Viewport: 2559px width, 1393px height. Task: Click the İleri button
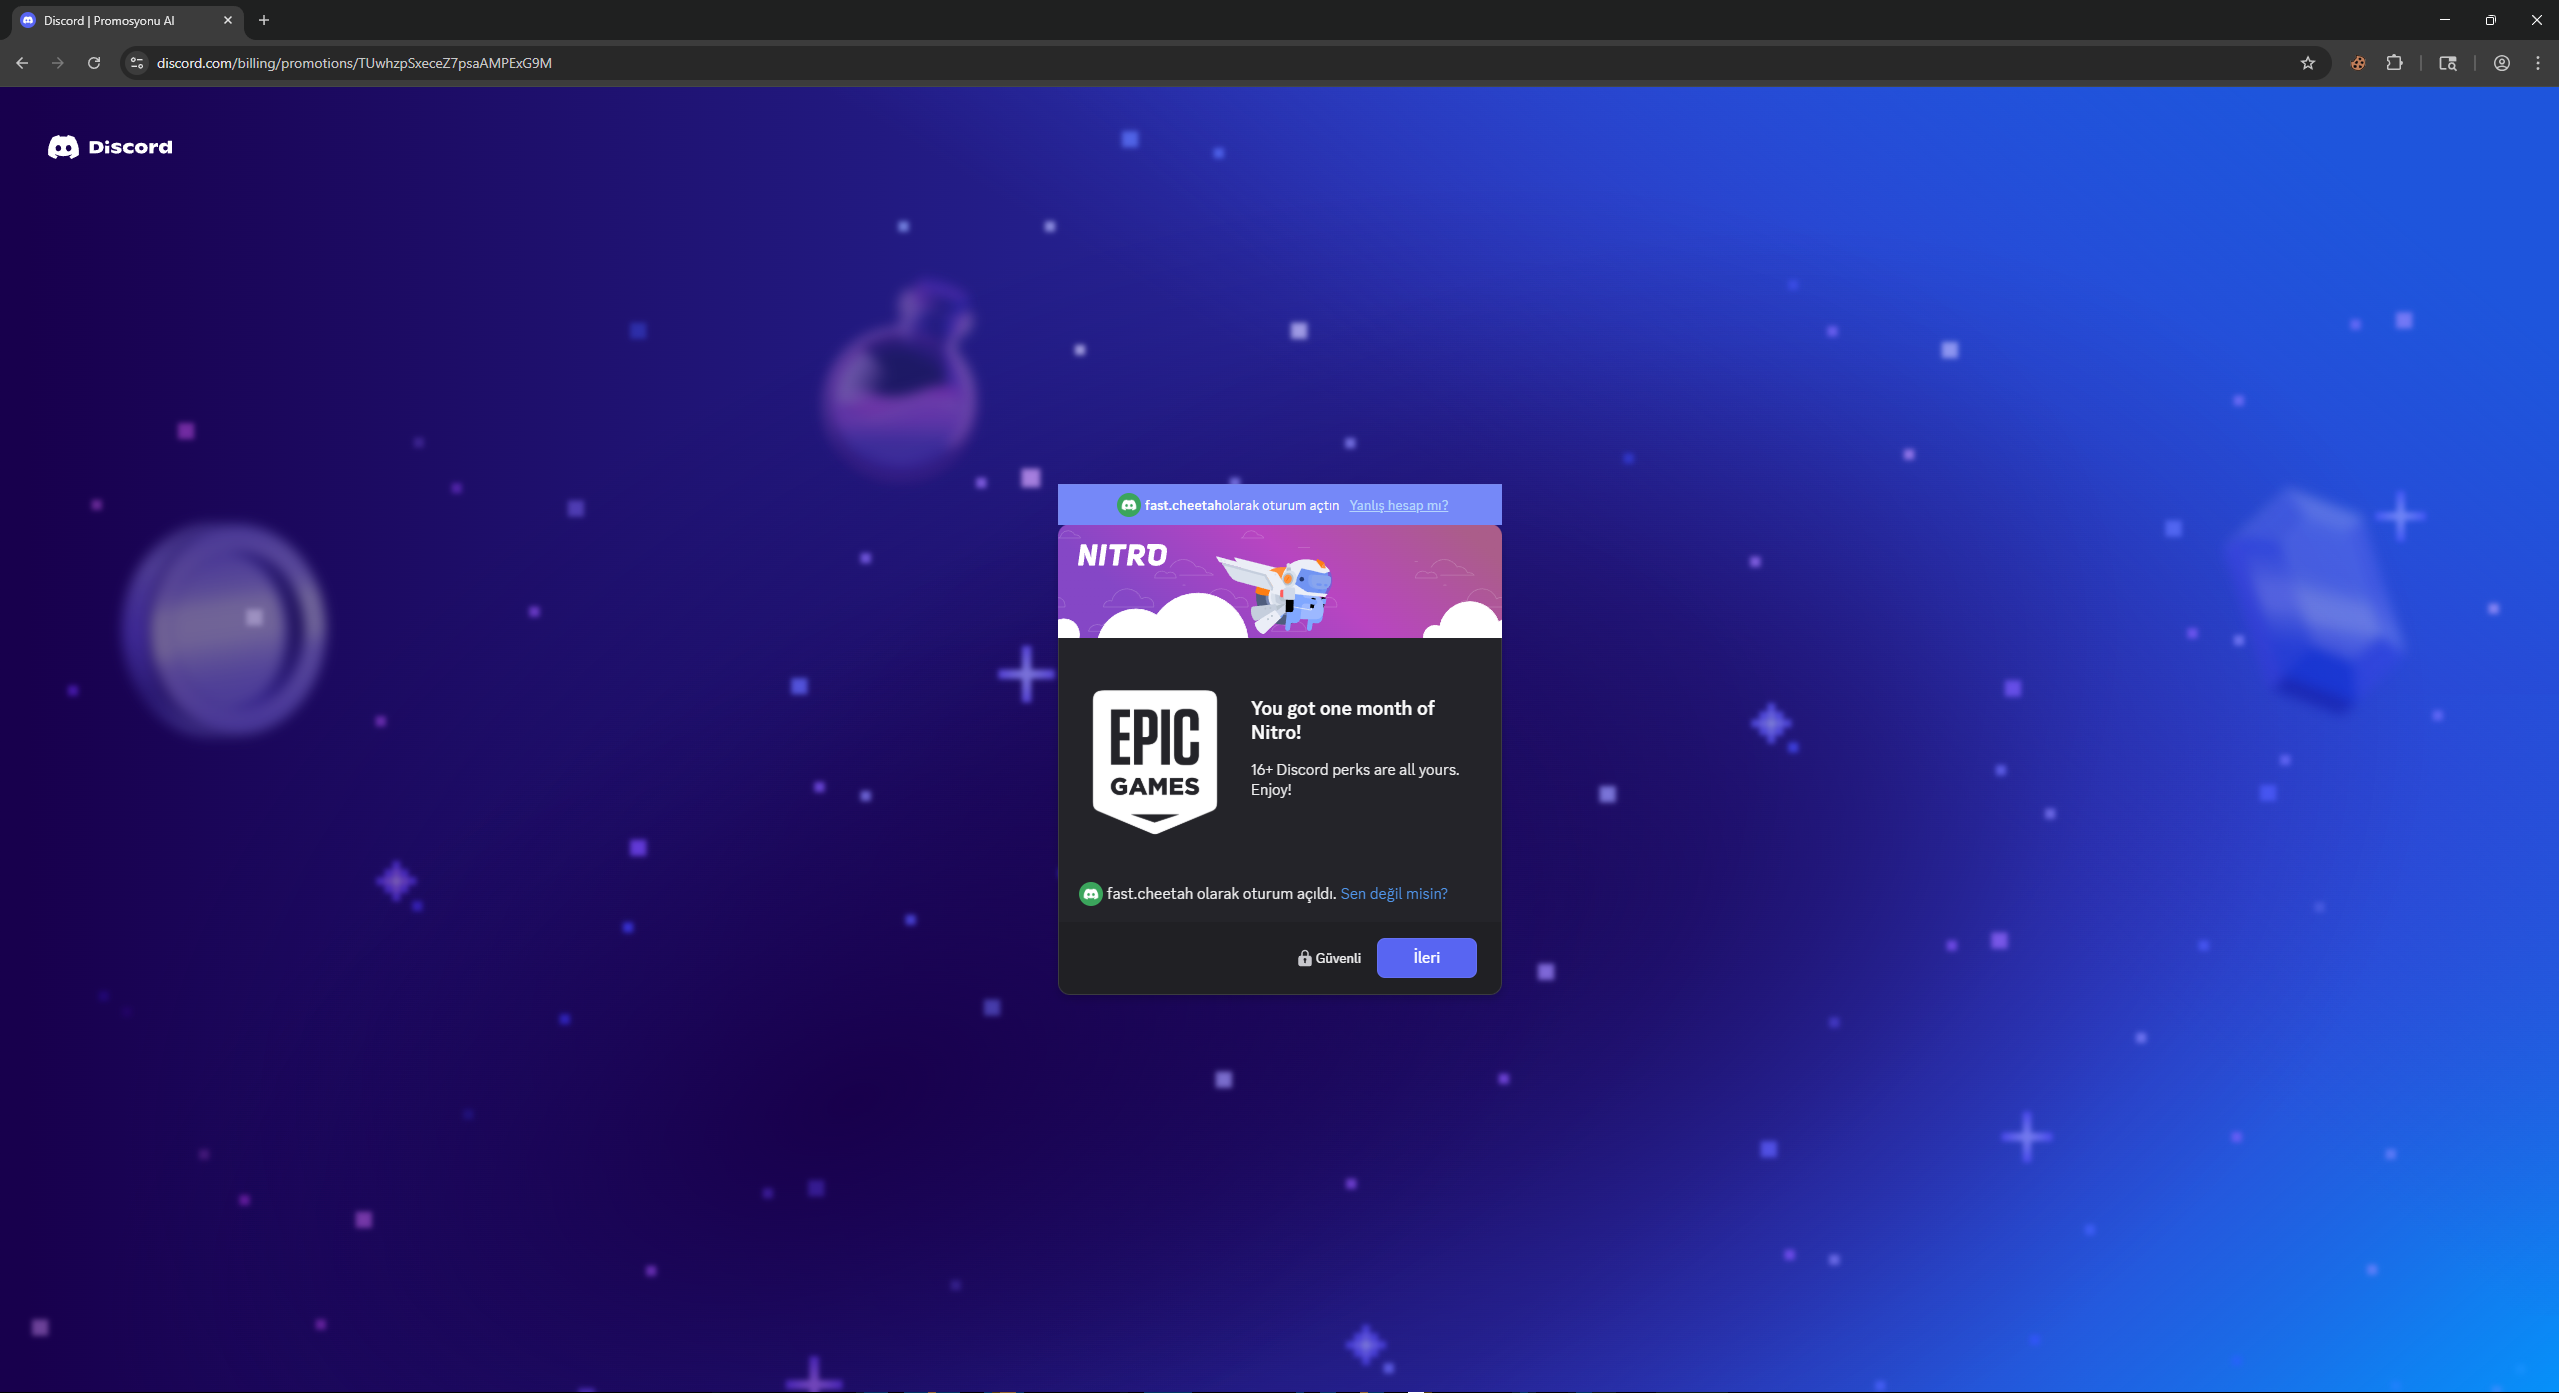[1426, 958]
